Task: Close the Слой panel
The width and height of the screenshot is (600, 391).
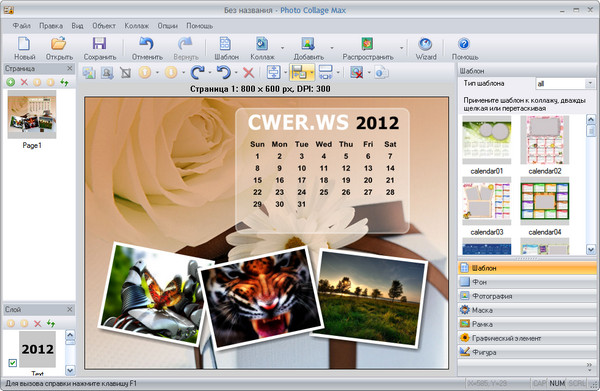Action: click(70, 309)
